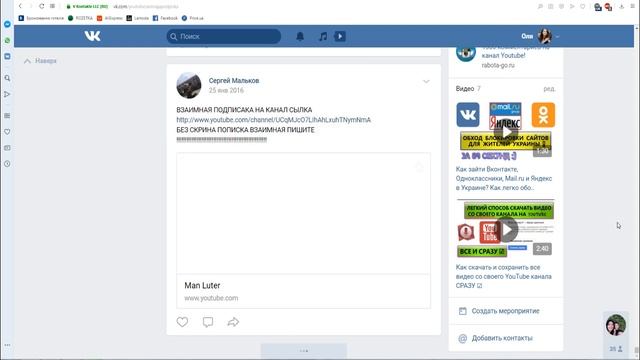
Task: Expand the profile menu arrow in the header
Action: [558, 37]
